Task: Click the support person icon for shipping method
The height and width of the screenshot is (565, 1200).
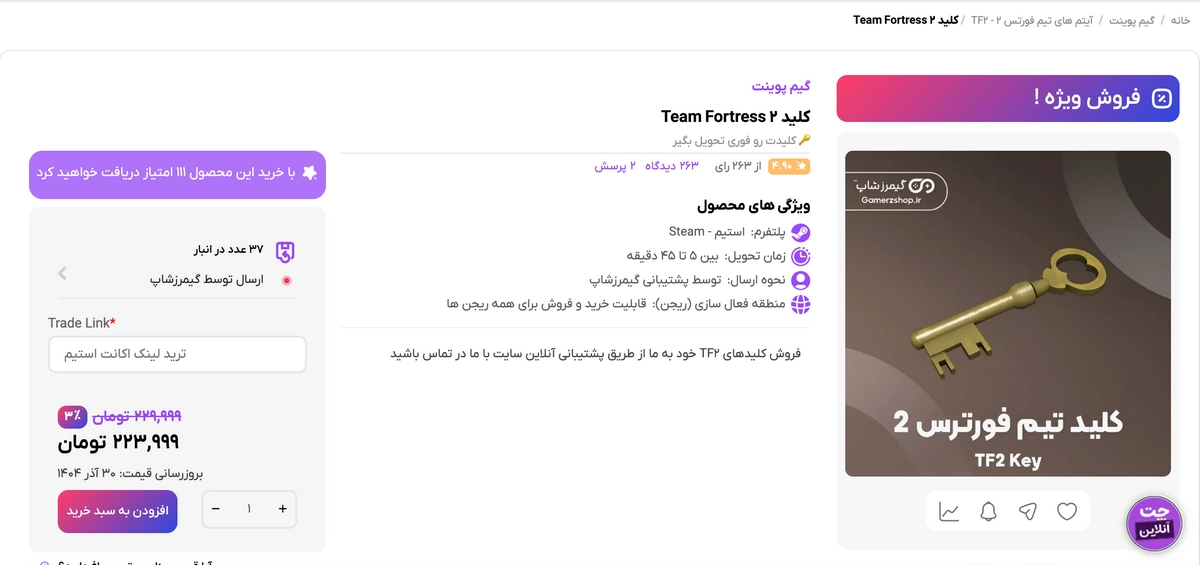Action: click(801, 280)
